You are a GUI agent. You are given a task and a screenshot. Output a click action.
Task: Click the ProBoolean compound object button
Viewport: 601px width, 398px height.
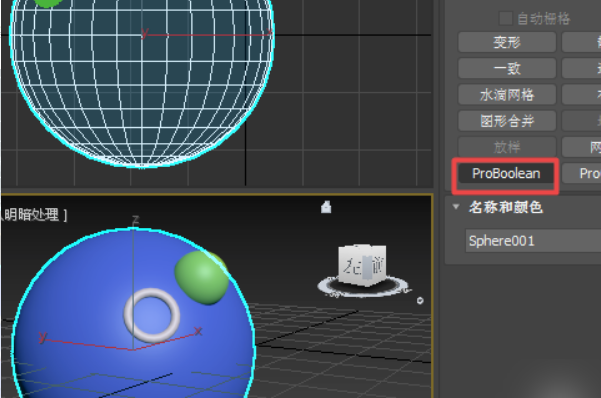tap(506, 174)
